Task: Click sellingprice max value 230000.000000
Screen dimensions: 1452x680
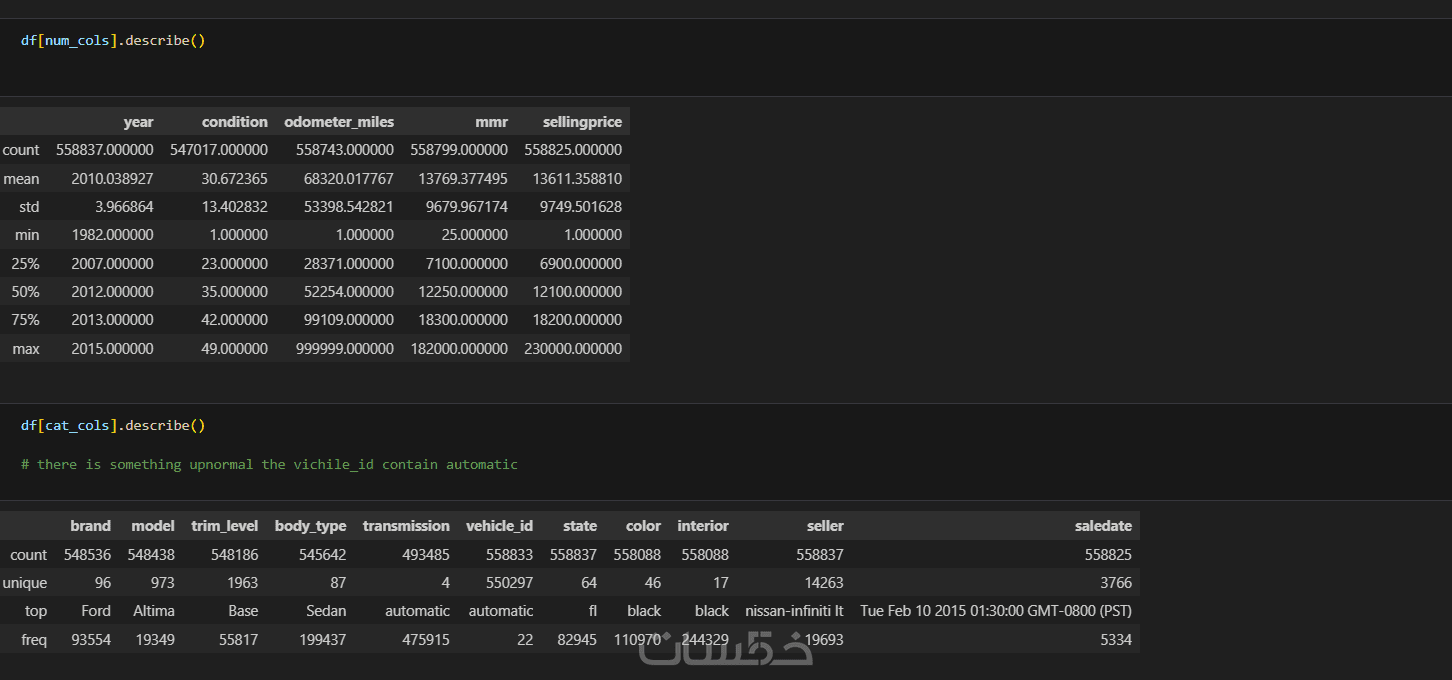Action: [573, 349]
